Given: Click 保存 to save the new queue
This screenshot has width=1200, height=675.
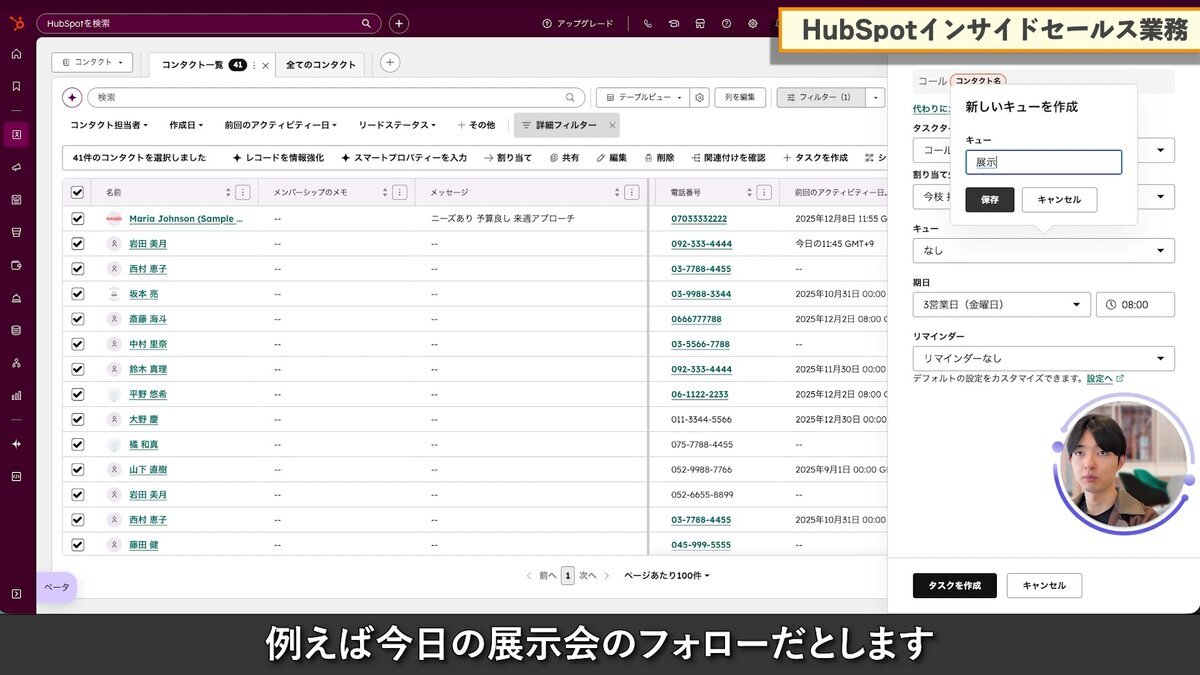Looking at the screenshot, I should click(x=989, y=200).
